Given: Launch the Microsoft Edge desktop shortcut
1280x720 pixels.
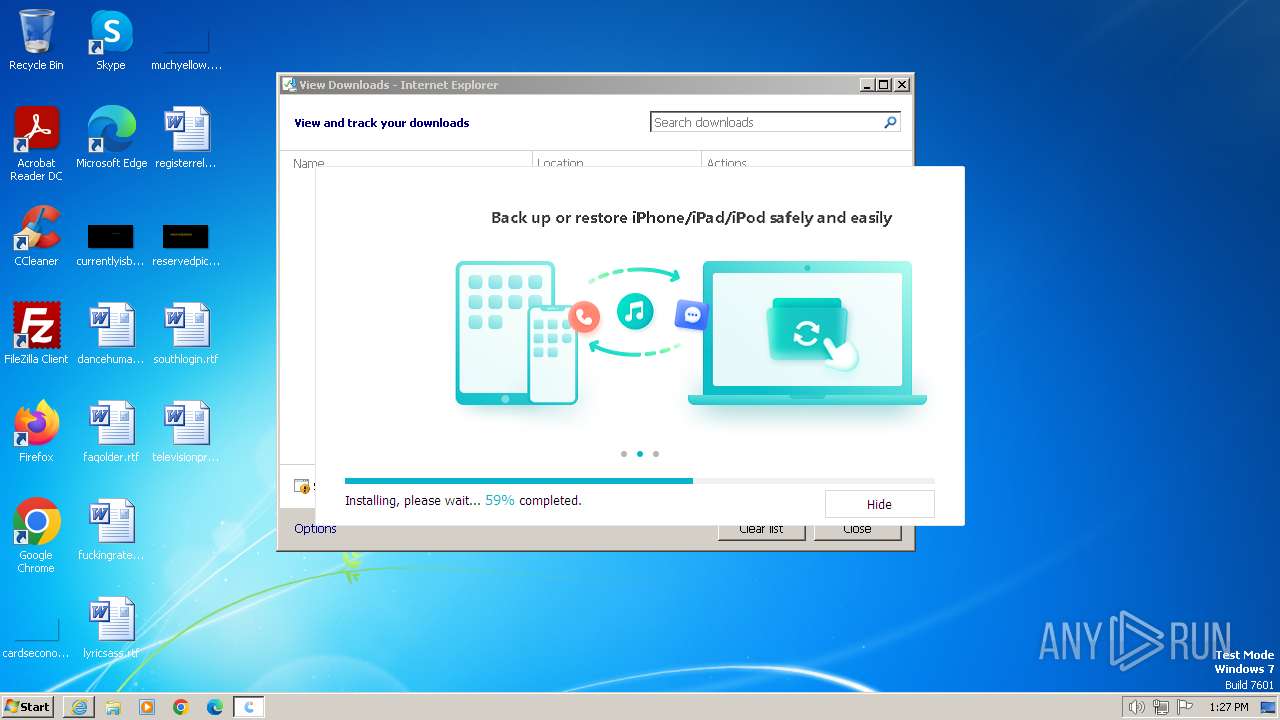Looking at the screenshot, I should 111,137.
